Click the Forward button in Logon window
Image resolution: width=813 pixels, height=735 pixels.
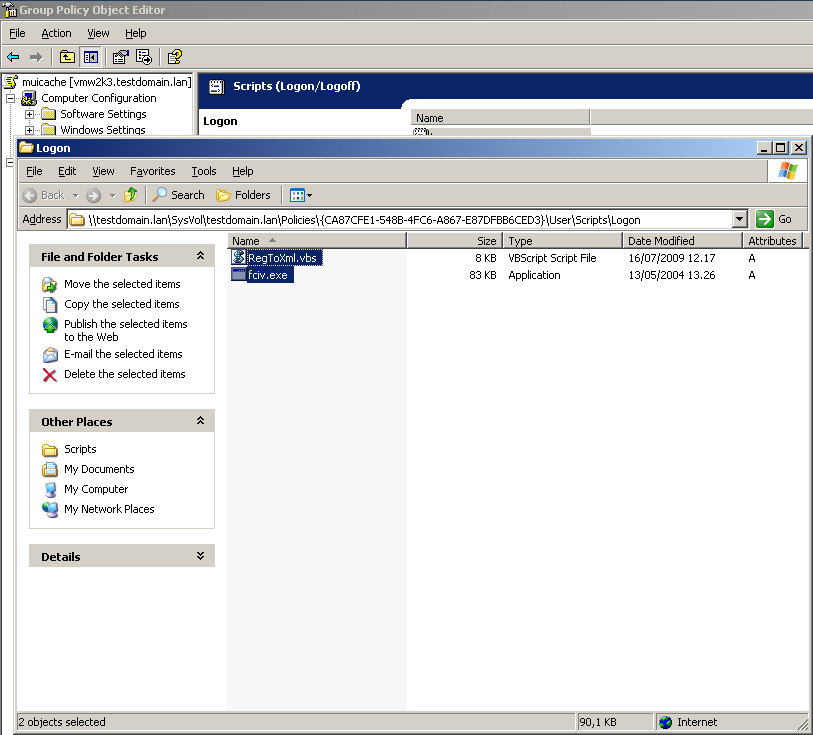click(93, 195)
